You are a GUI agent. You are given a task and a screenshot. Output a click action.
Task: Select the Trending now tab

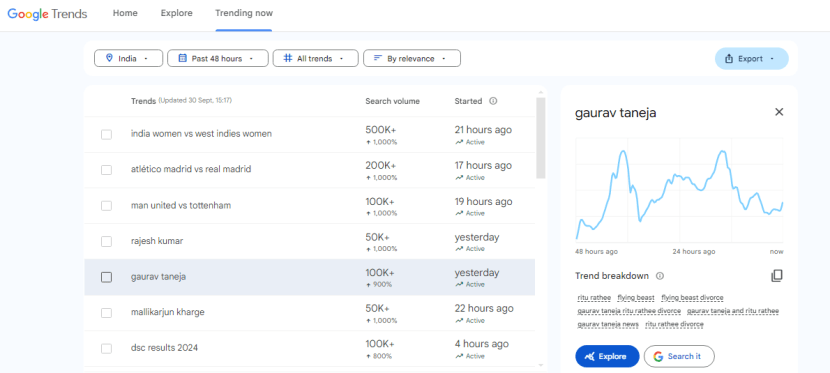click(x=243, y=13)
